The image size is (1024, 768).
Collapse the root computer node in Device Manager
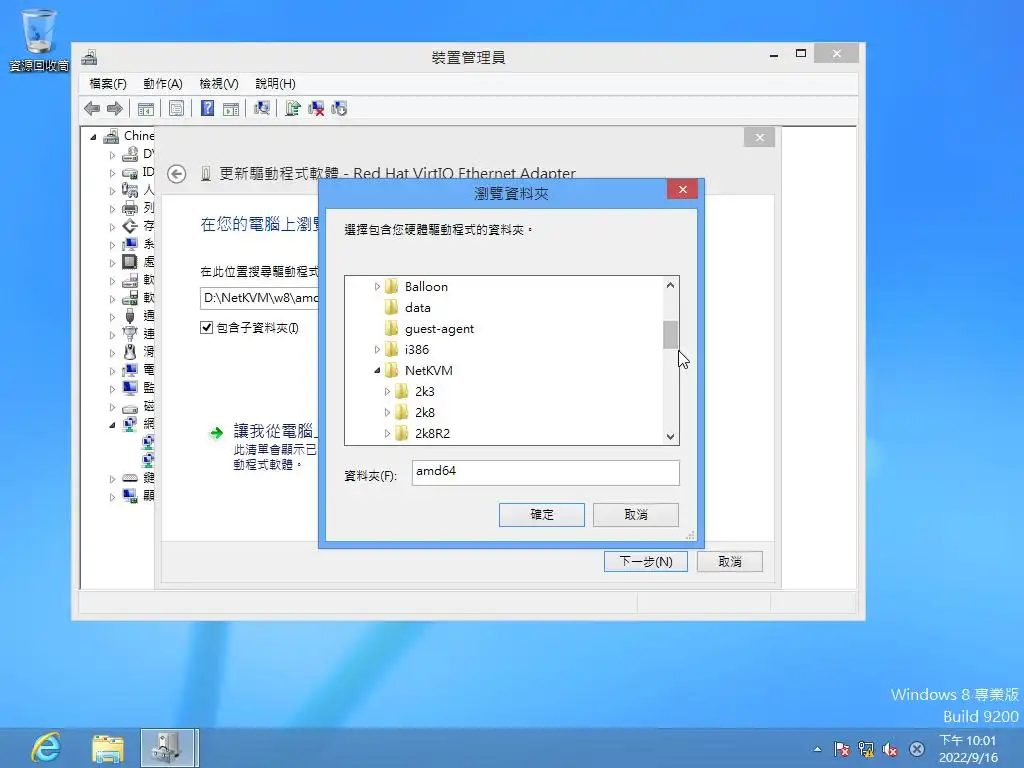[93, 137]
